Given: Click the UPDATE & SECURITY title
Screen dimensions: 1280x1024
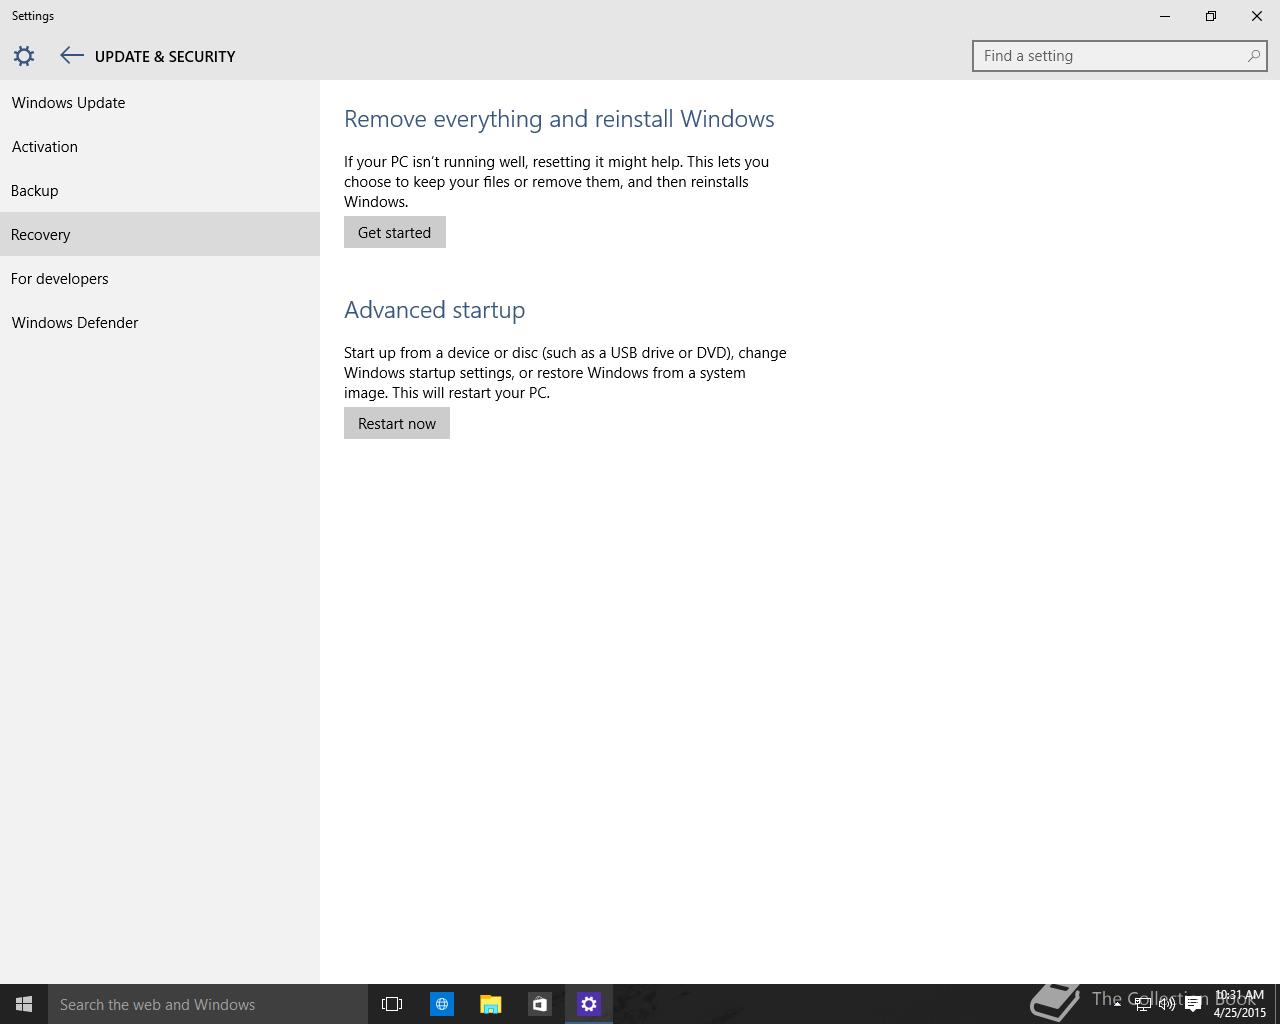Looking at the screenshot, I should pos(165,57).
